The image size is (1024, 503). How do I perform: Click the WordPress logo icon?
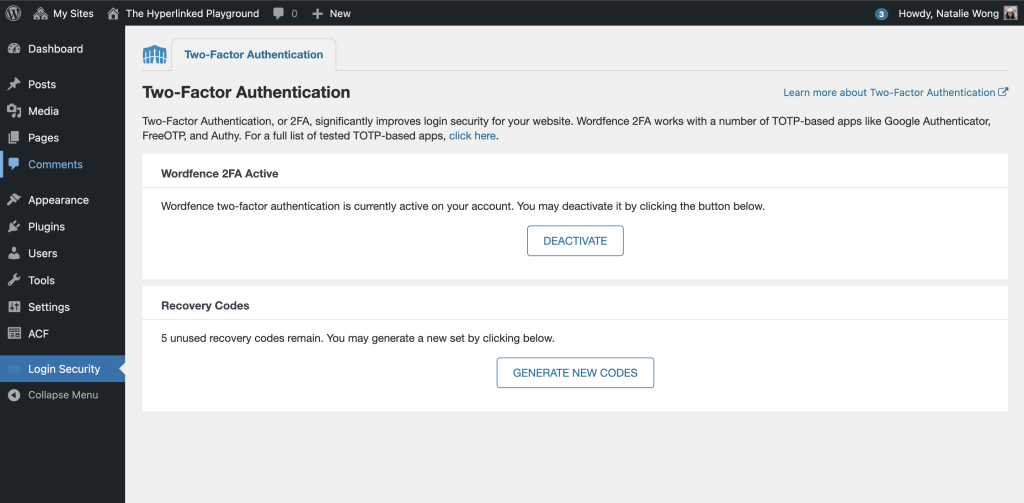pos(13,13)
